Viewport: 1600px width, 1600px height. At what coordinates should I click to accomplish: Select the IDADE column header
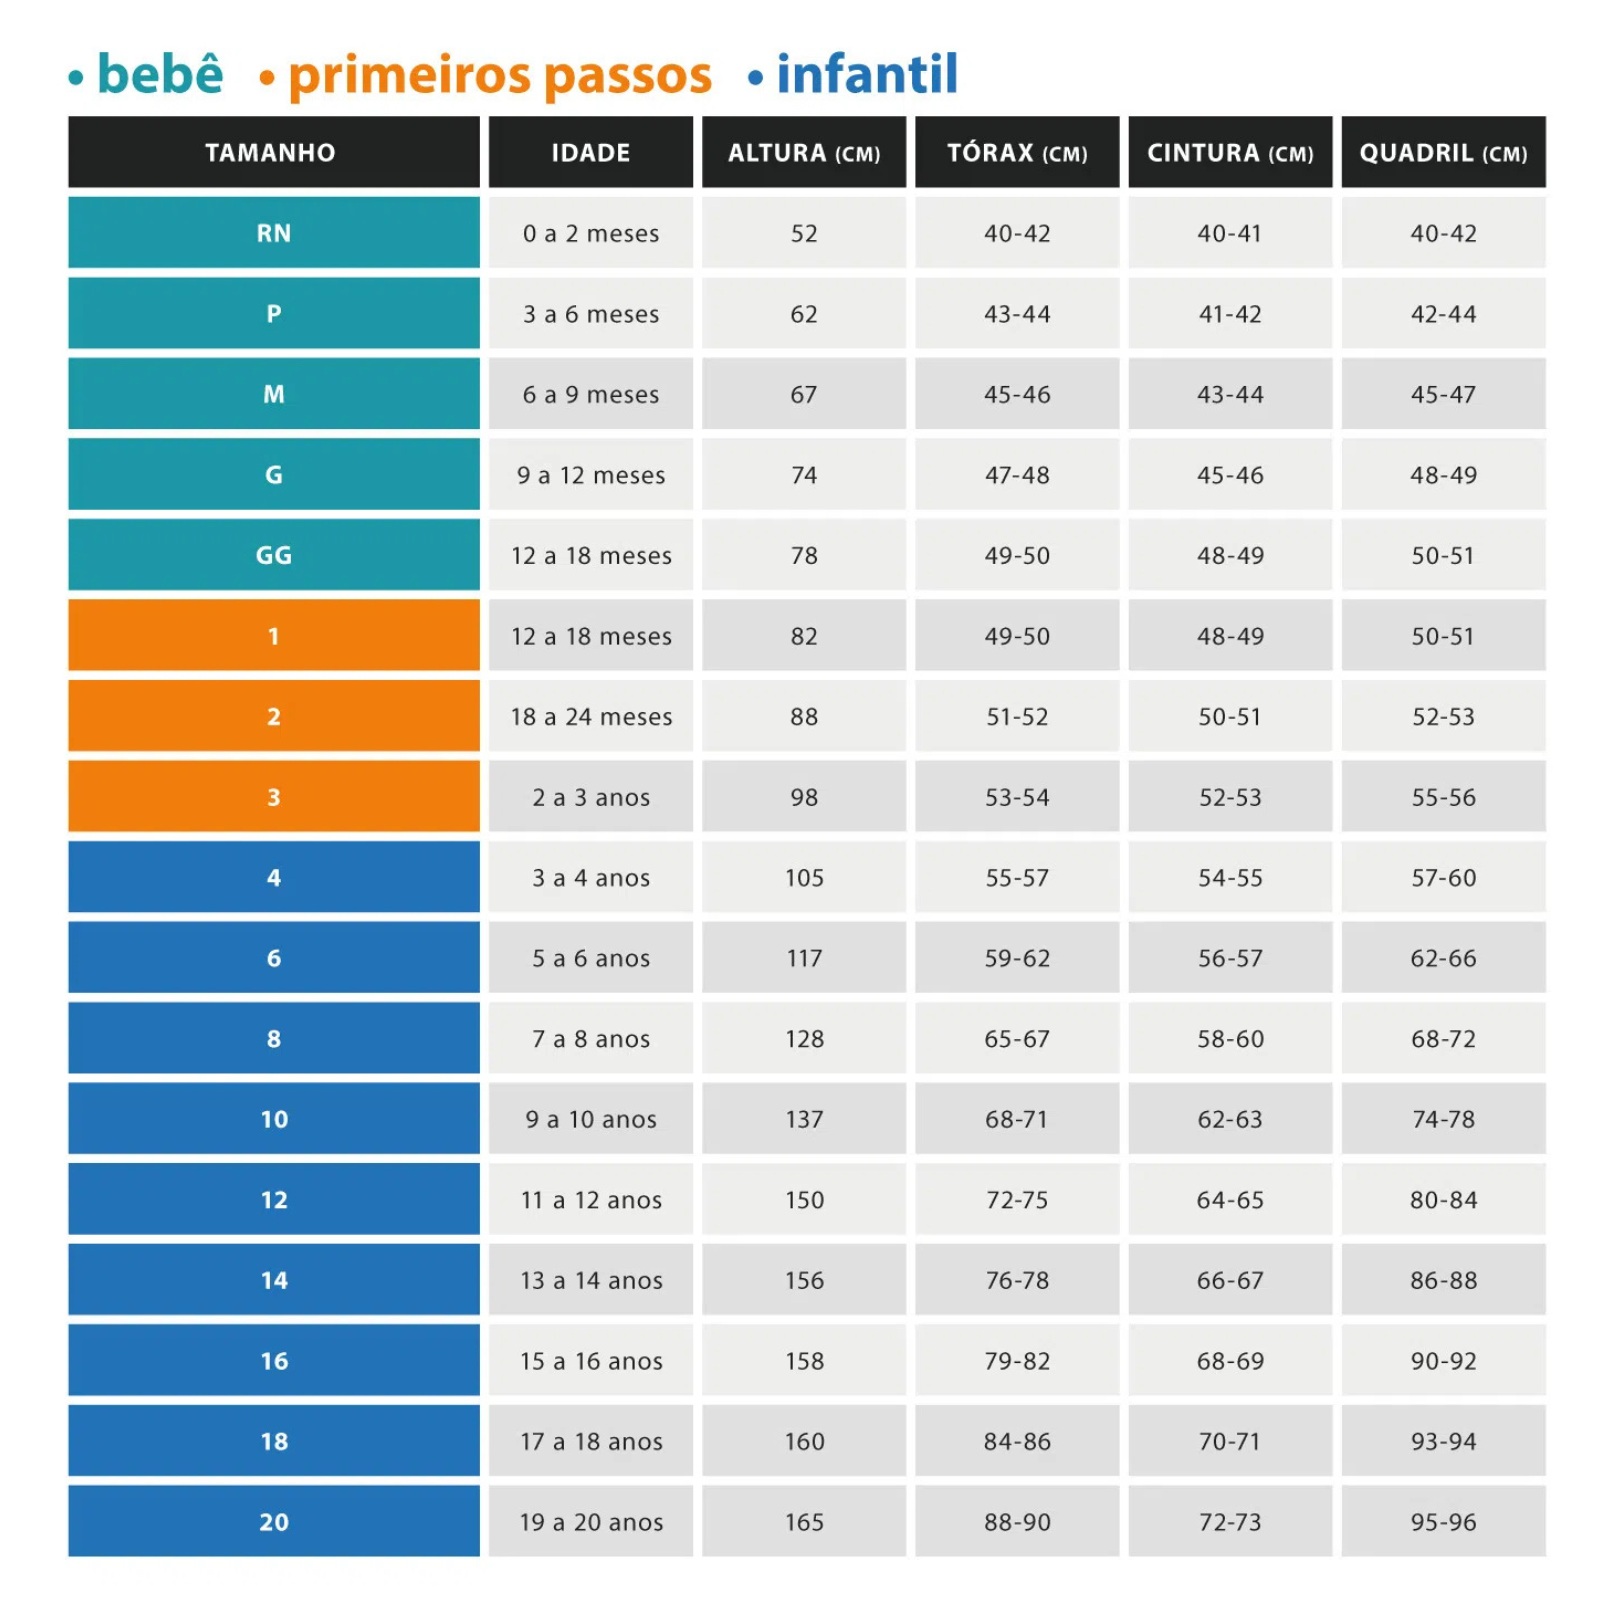[590, 152]
